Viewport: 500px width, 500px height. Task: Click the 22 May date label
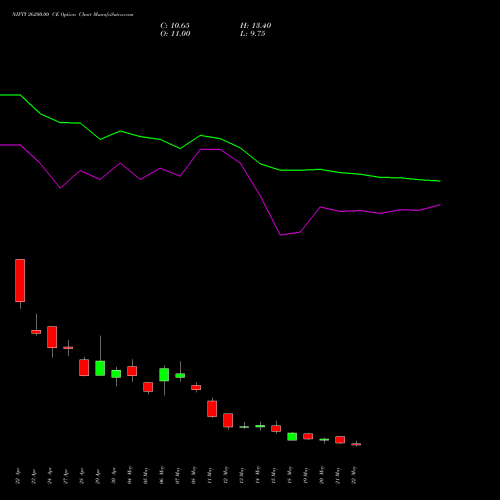click(354, 475)
